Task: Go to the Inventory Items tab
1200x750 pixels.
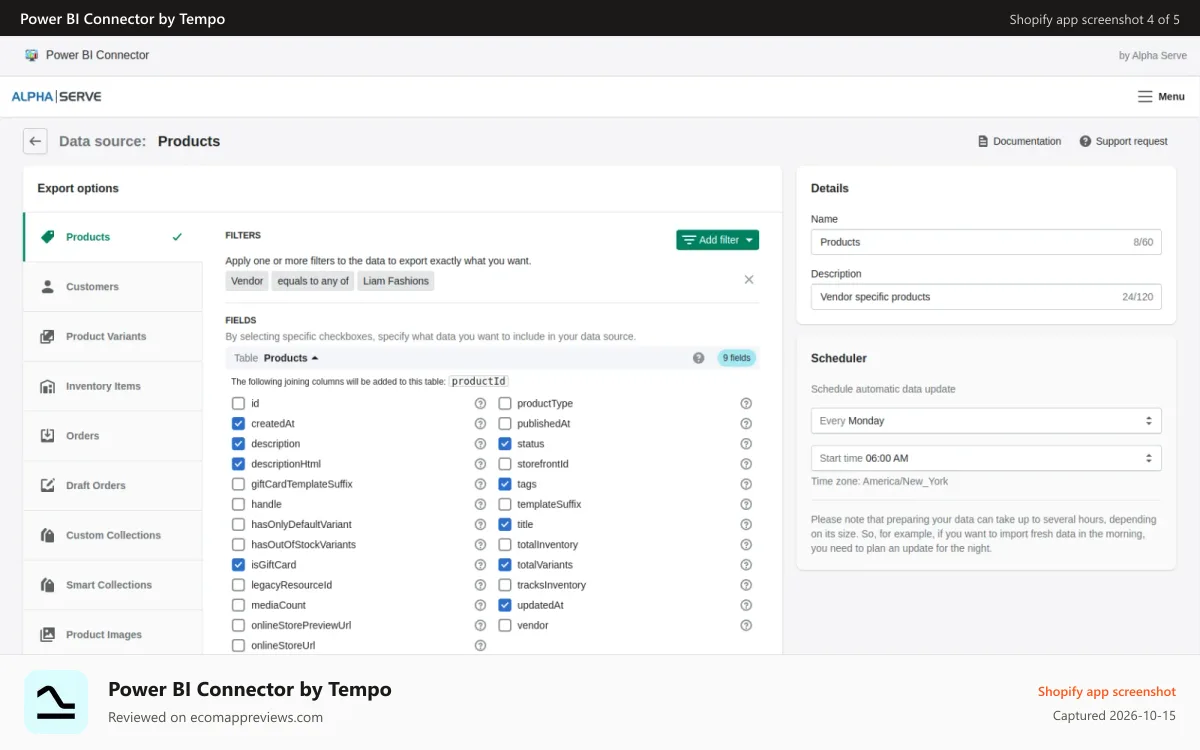Action: (113, 386)
